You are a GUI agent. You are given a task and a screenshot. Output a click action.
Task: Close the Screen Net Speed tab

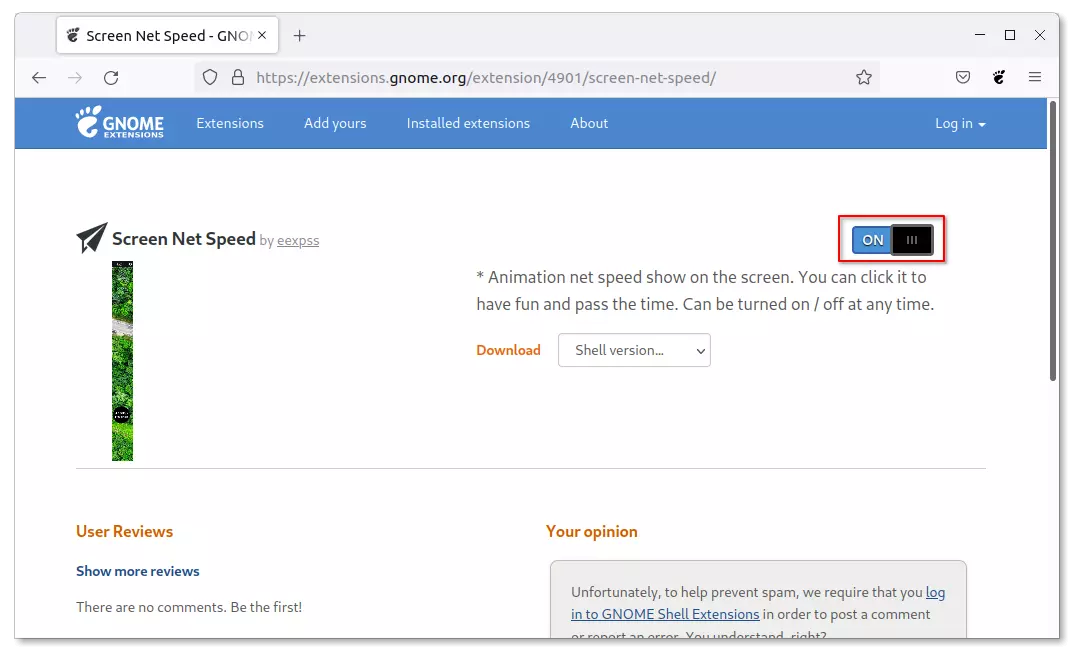coord(262,35)
